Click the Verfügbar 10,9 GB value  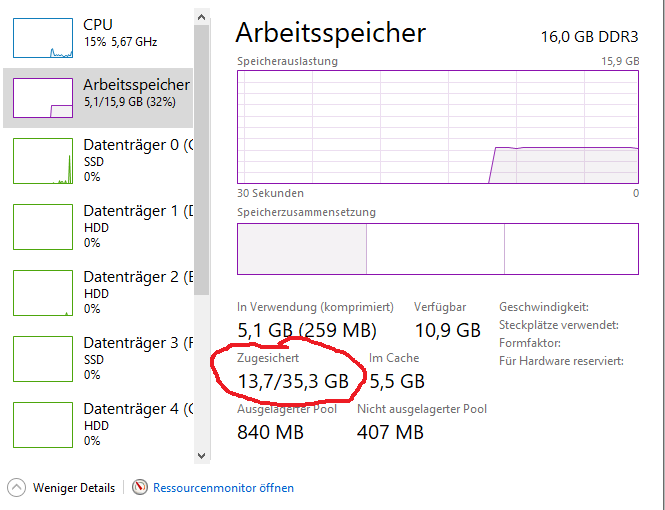coord(447,330)
